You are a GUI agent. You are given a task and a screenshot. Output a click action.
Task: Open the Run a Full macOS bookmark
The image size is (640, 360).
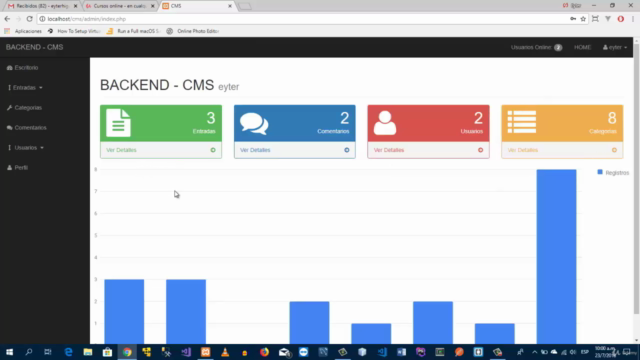coord(133,31)
